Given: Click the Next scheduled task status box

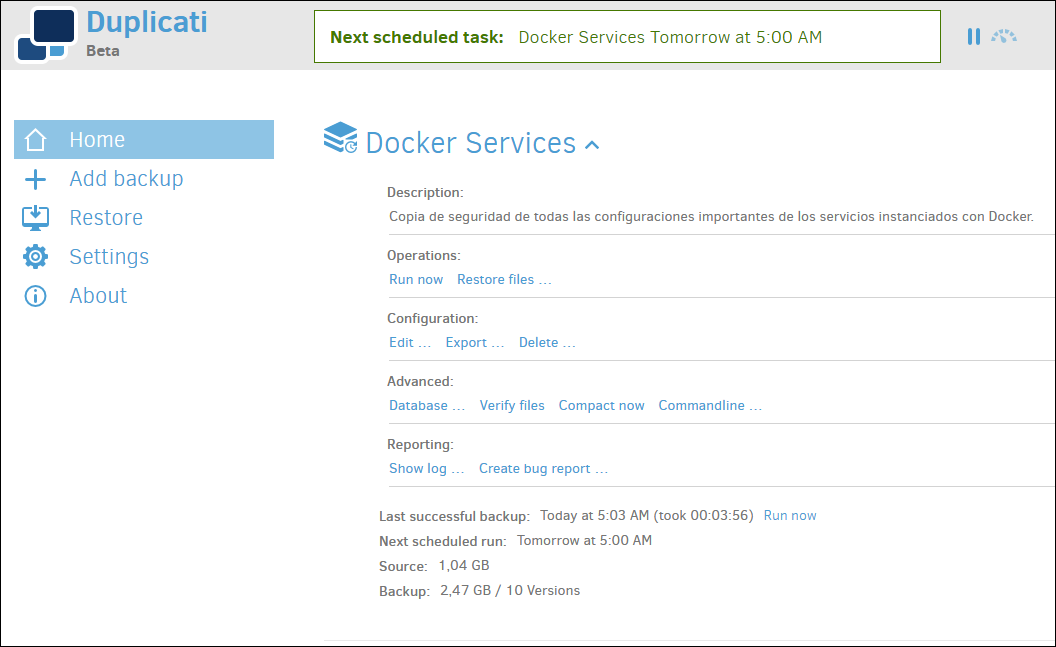Looking at the screenshot, I should coord(627,37).
